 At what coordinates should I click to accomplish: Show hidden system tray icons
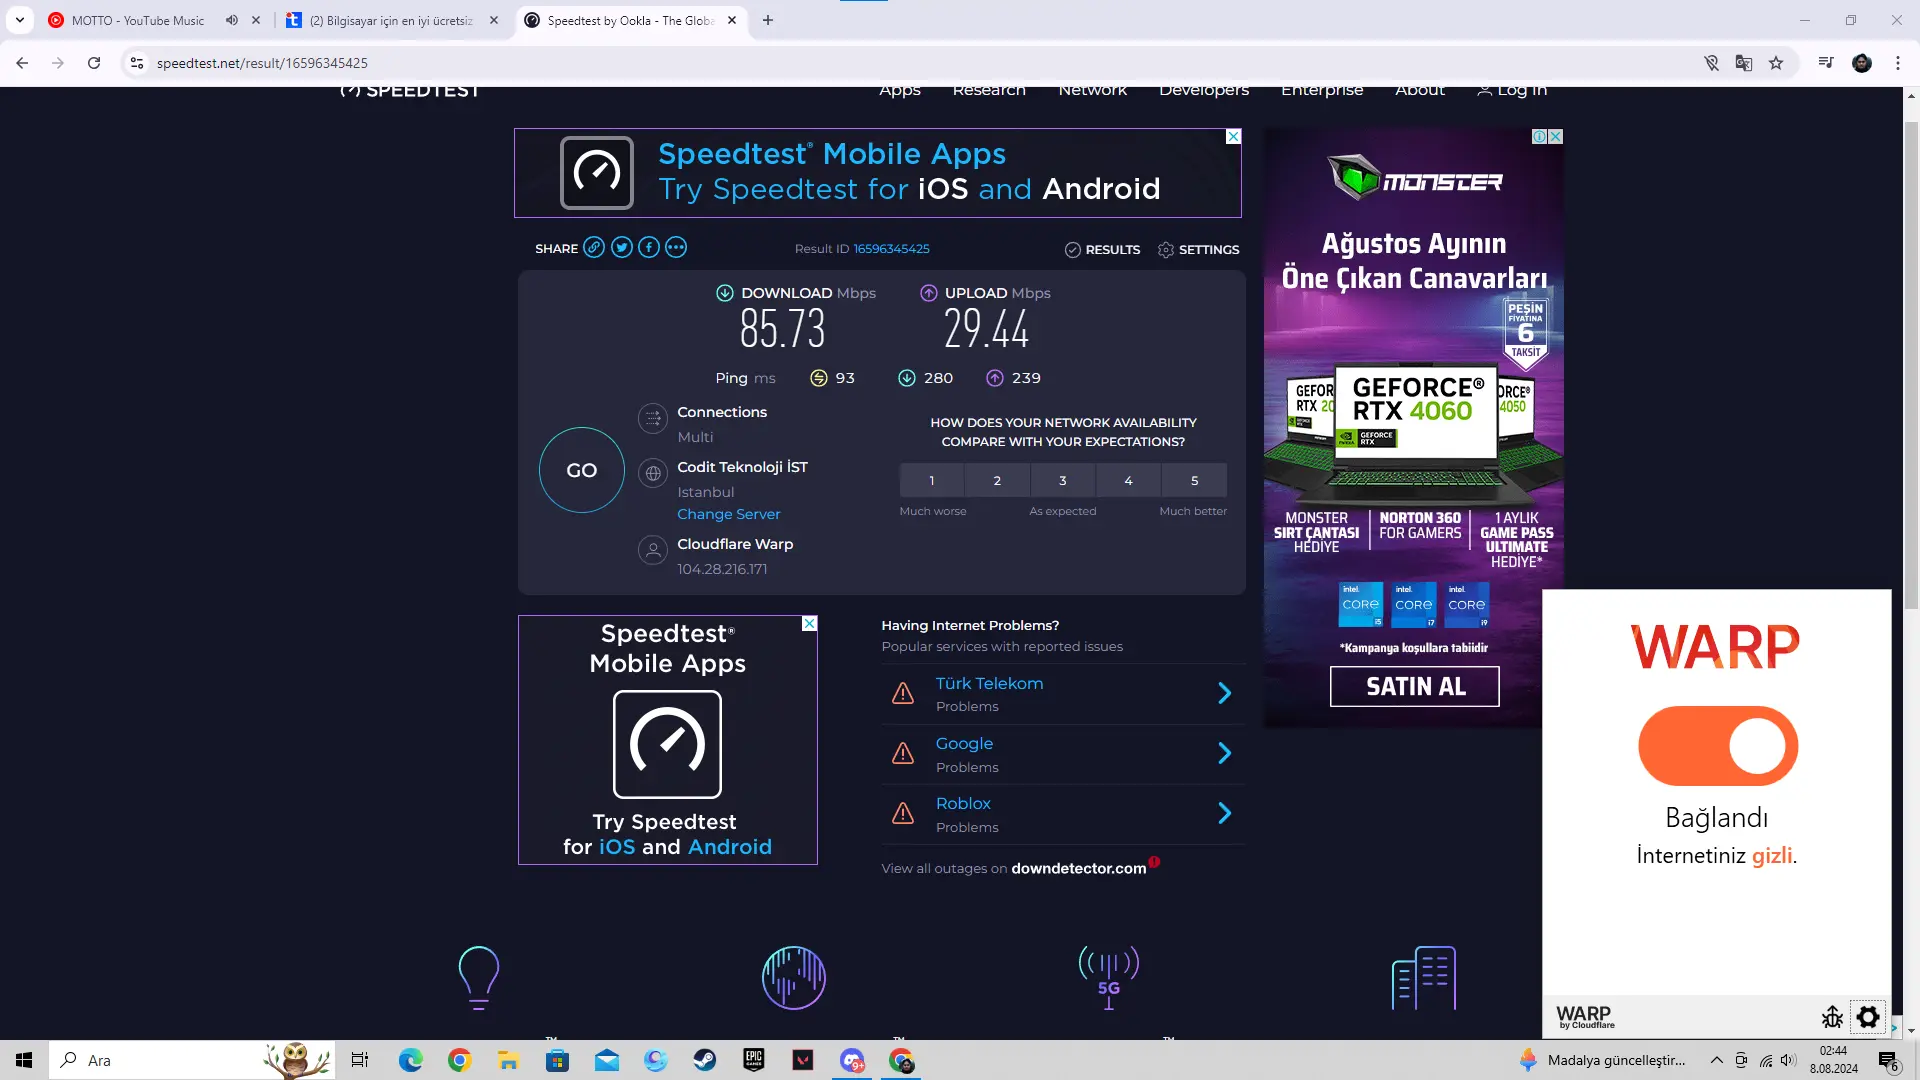(x=1716, y=1060)
